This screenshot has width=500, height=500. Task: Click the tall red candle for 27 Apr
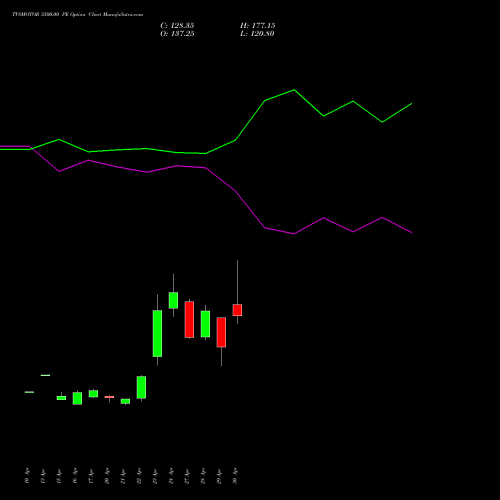tap(189, 319)
